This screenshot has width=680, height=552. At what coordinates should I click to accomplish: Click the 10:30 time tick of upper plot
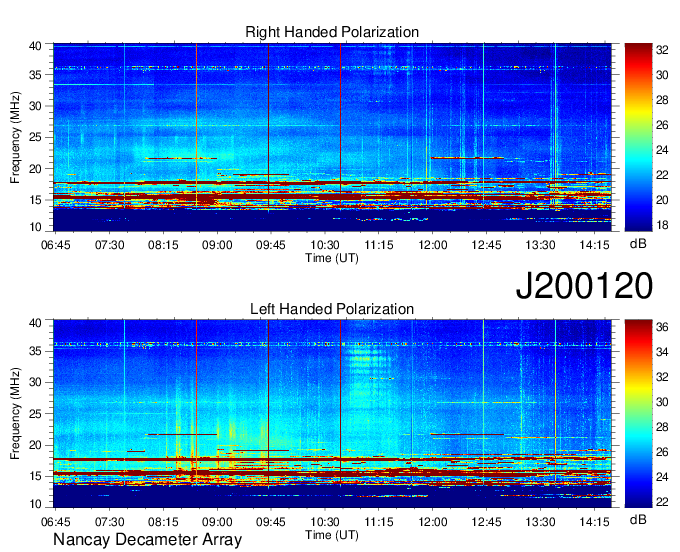coord(325,245)
